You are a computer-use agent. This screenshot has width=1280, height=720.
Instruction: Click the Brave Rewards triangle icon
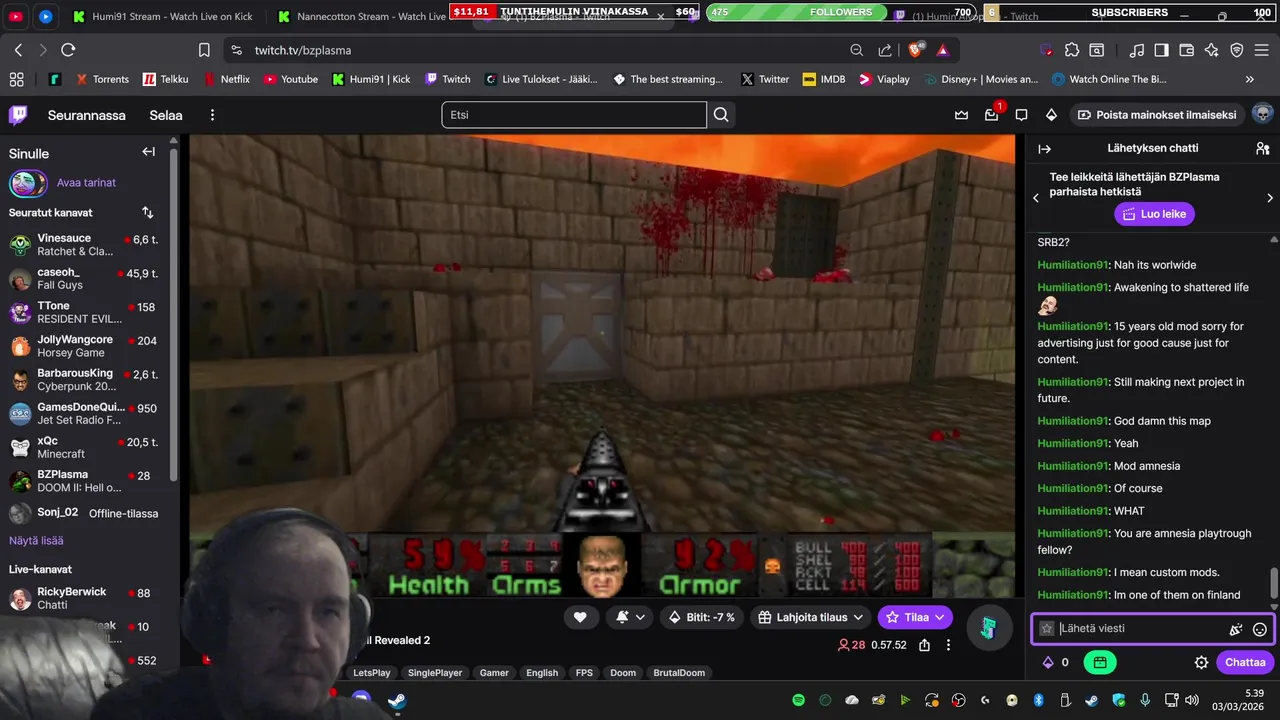tap(942, 50)
